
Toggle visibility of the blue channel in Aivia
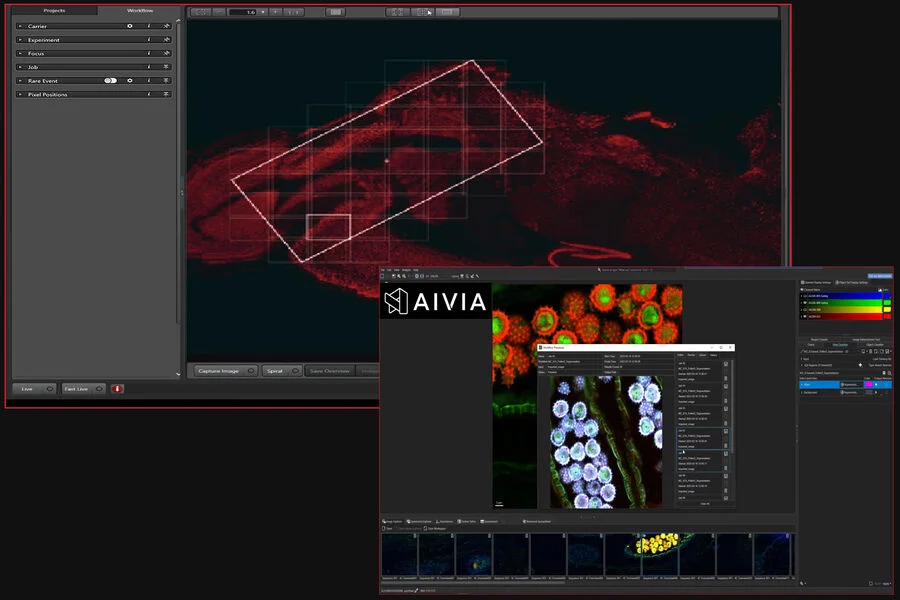point(805,296)
